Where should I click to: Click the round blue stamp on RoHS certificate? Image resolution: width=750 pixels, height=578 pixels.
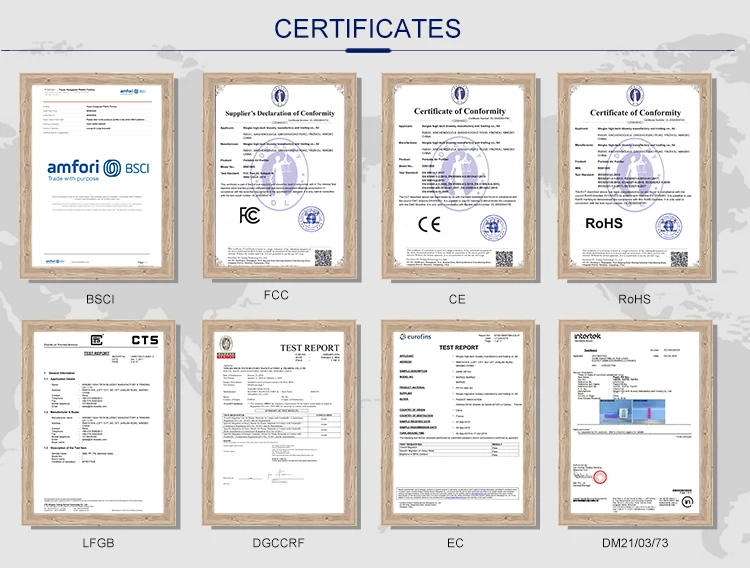(668, 226)
